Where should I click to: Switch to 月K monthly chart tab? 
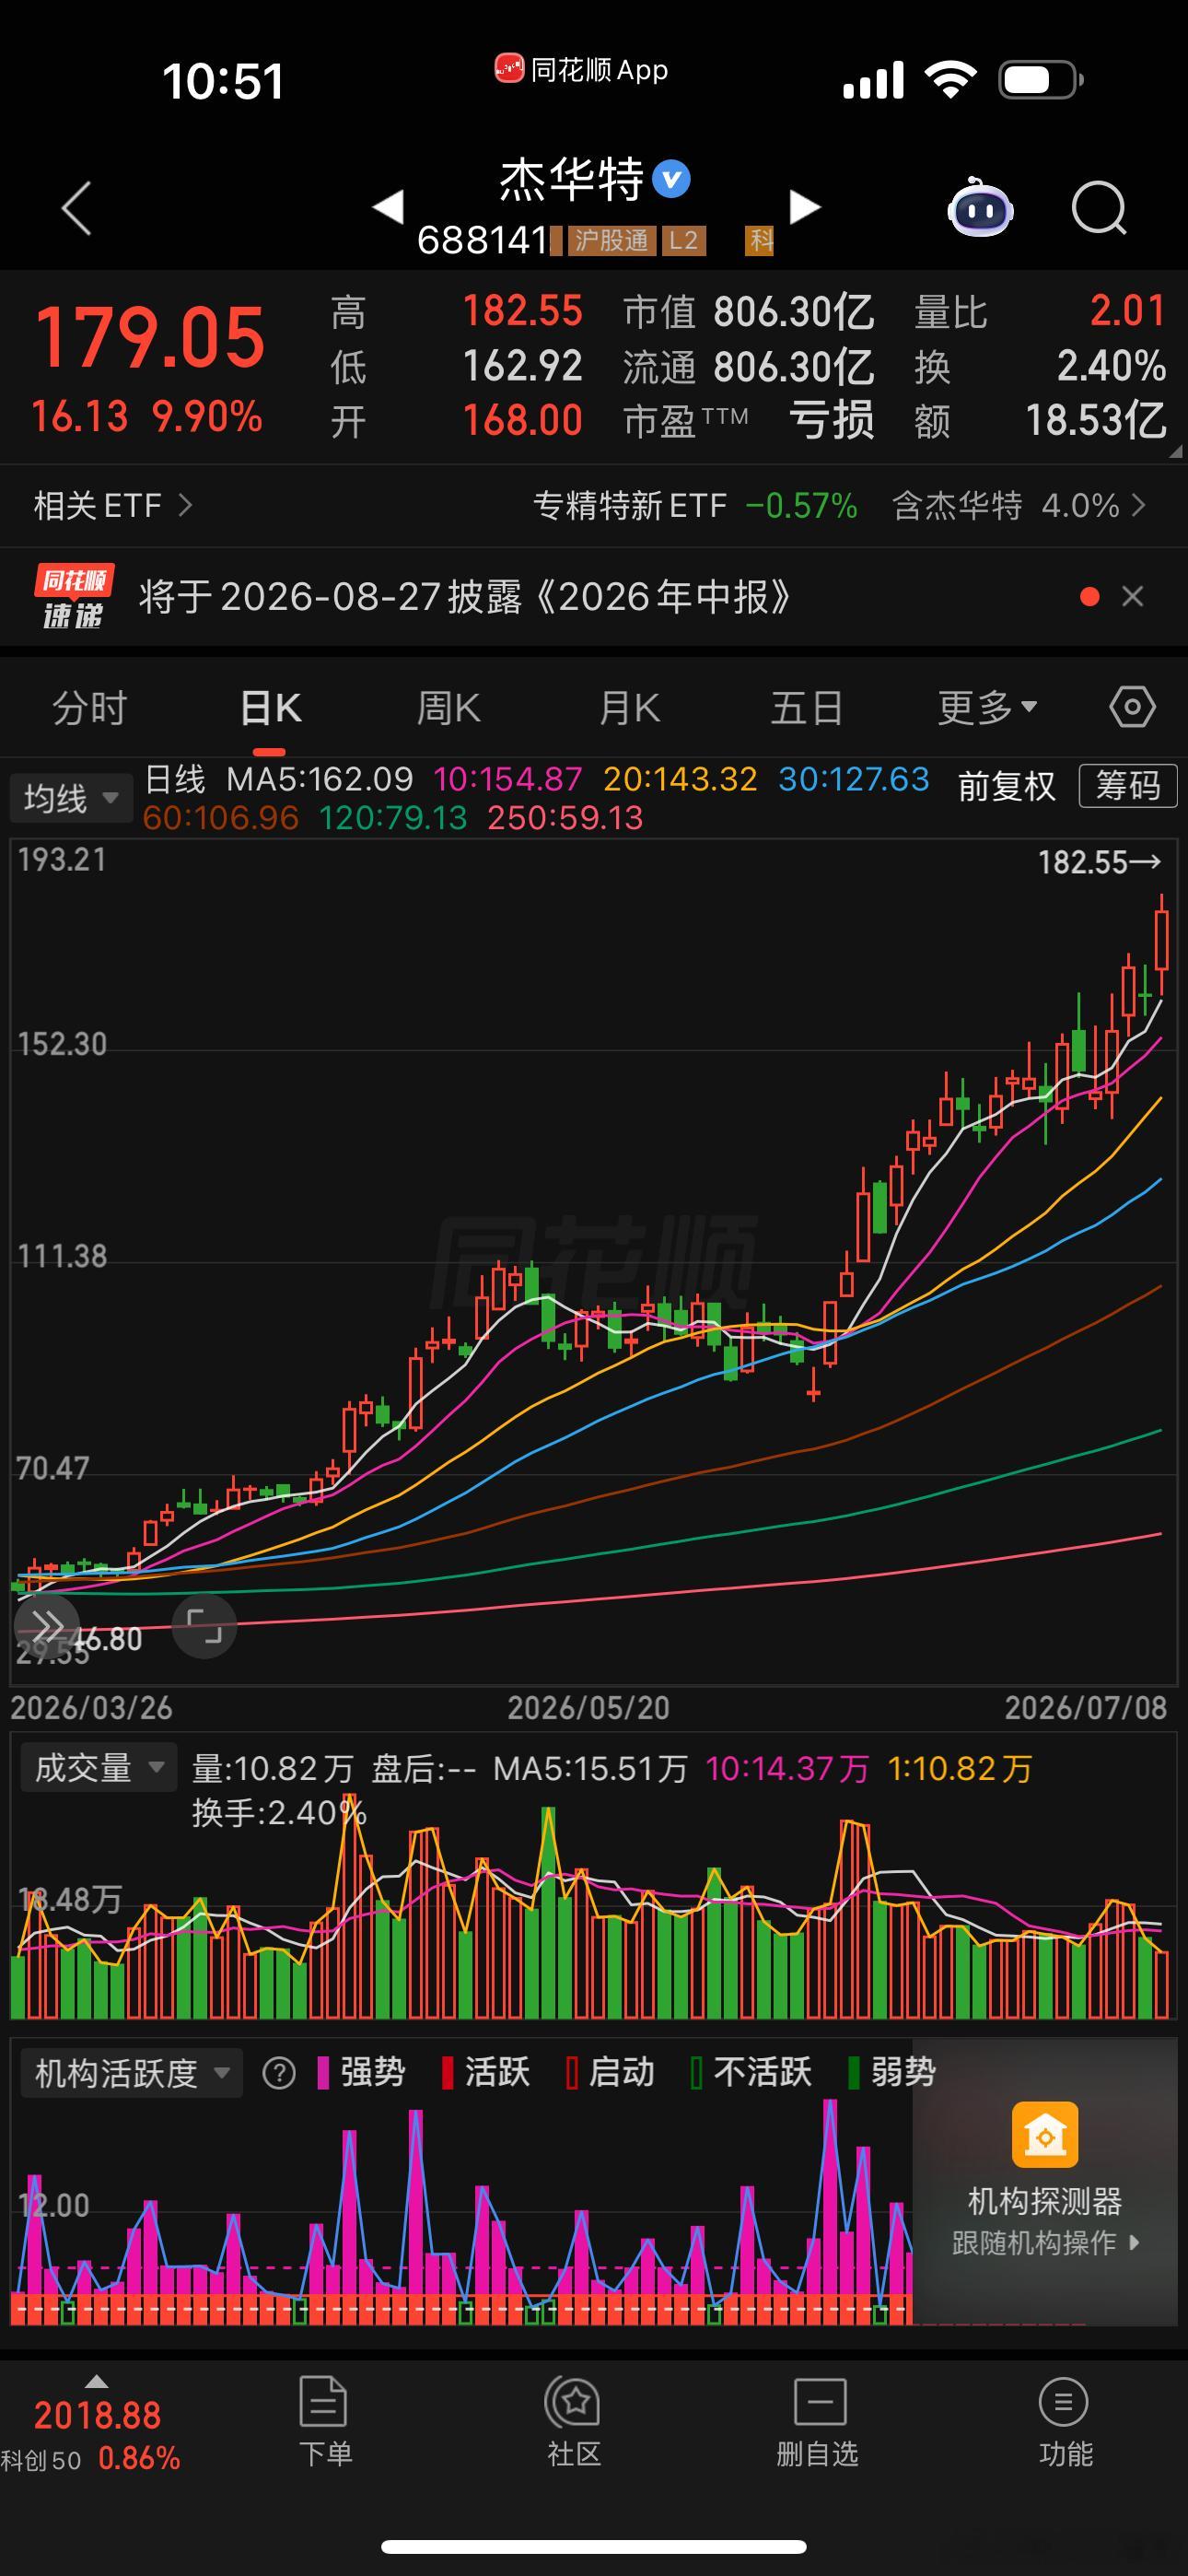pyautogui.click(x=629, y=708)
